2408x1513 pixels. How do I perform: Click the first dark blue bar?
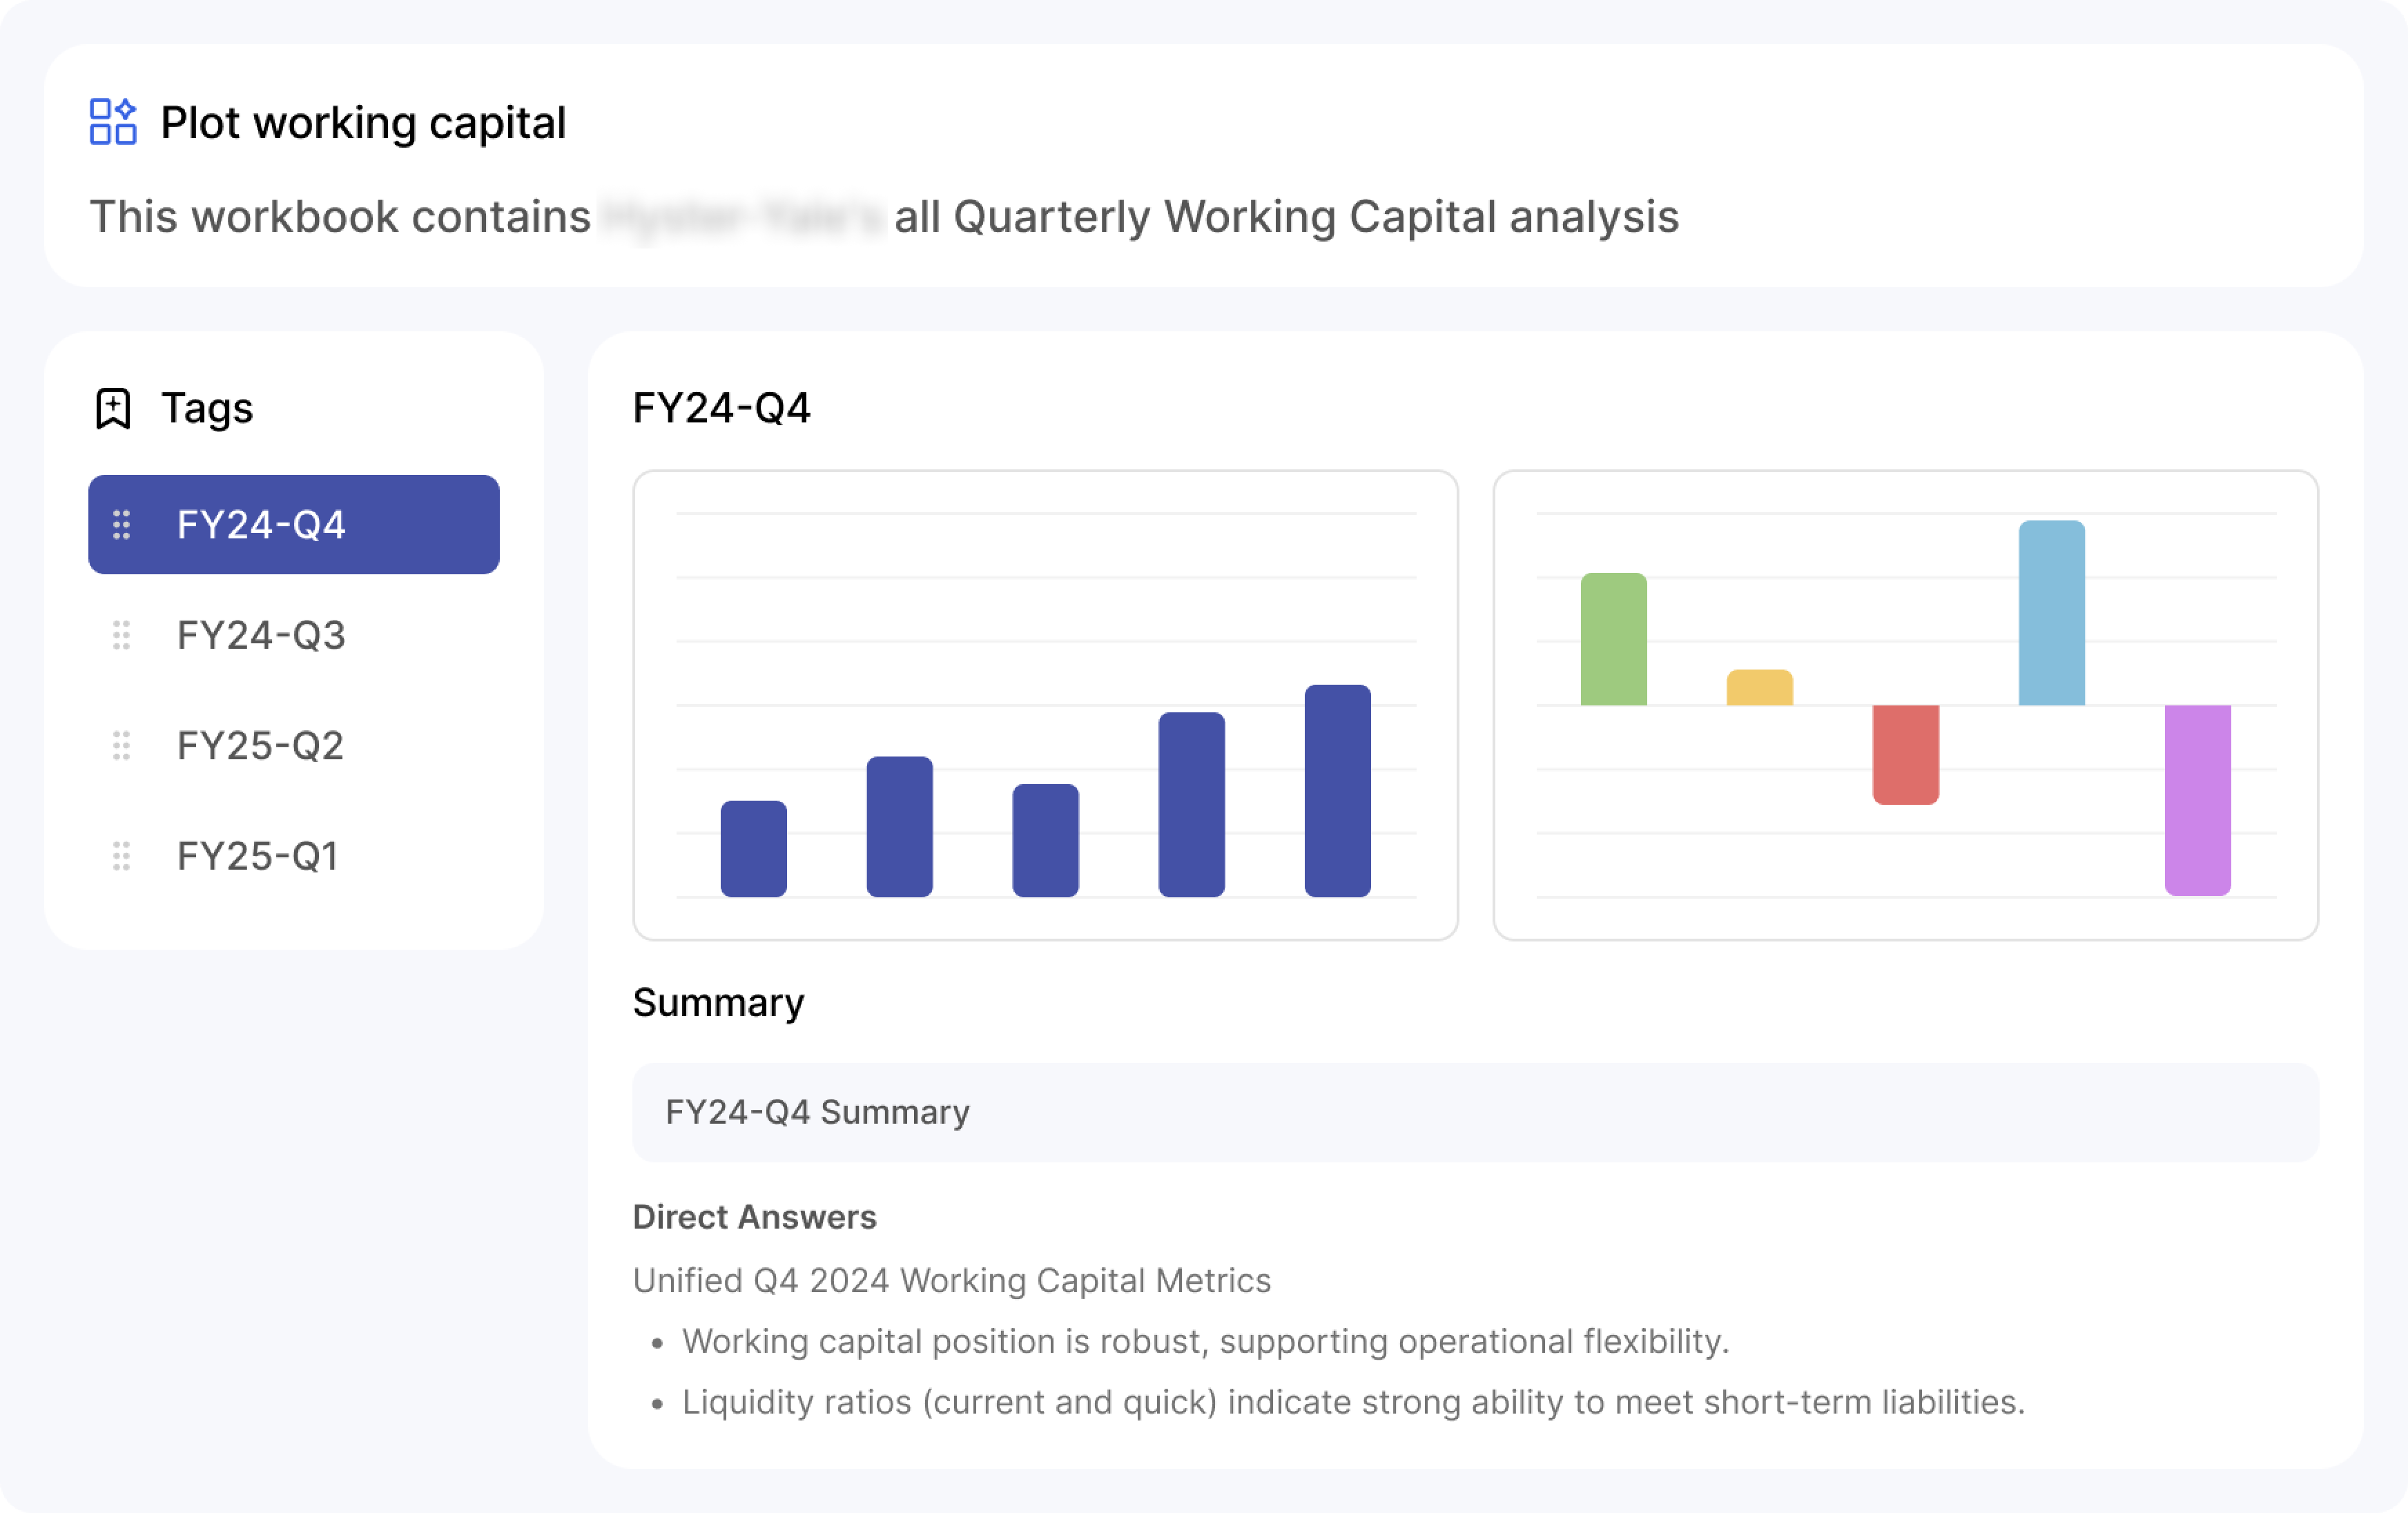coord(753,849)
